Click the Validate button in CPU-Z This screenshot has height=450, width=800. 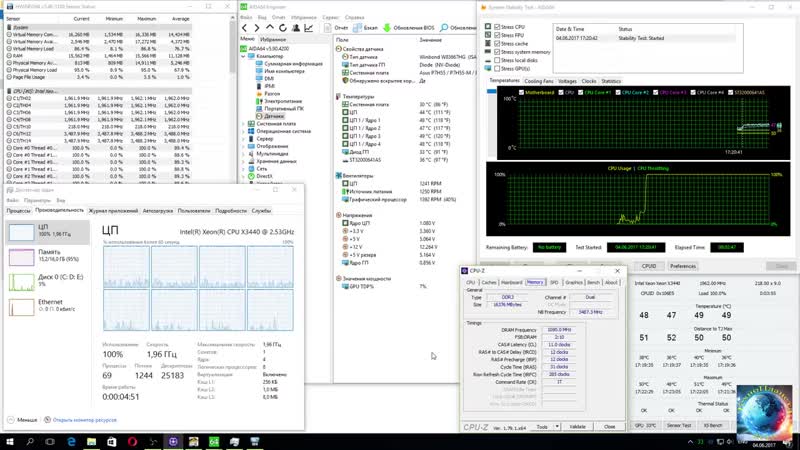tap(577, 427)
